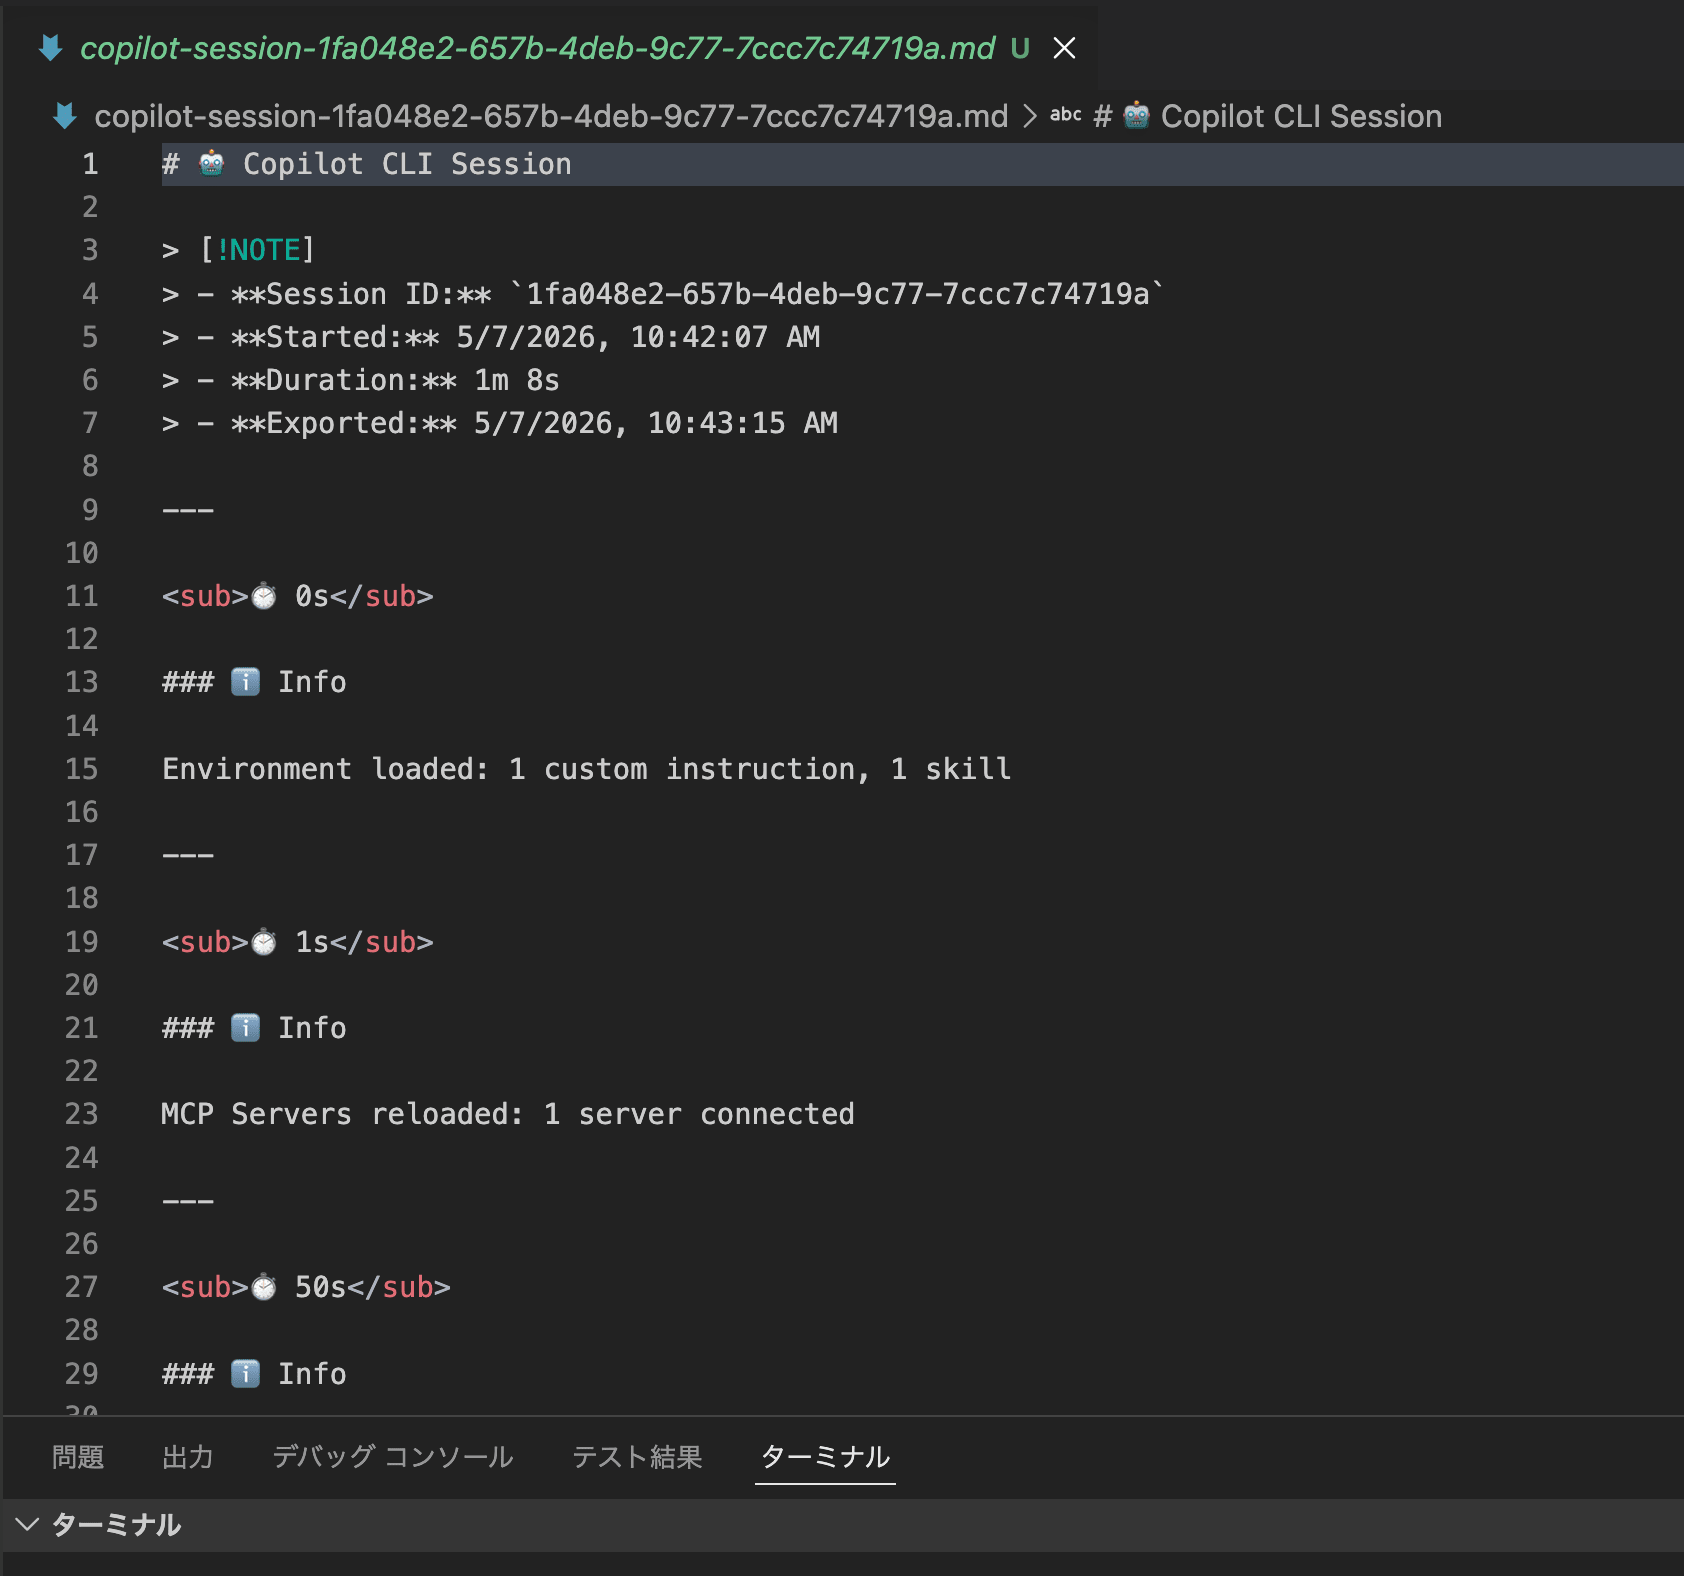The width and height of the screenshot is (1684, 1576).
Task: Click 'MCP Servers reloaded: 1 server connected' text
Action: [x=508, y=1114]
